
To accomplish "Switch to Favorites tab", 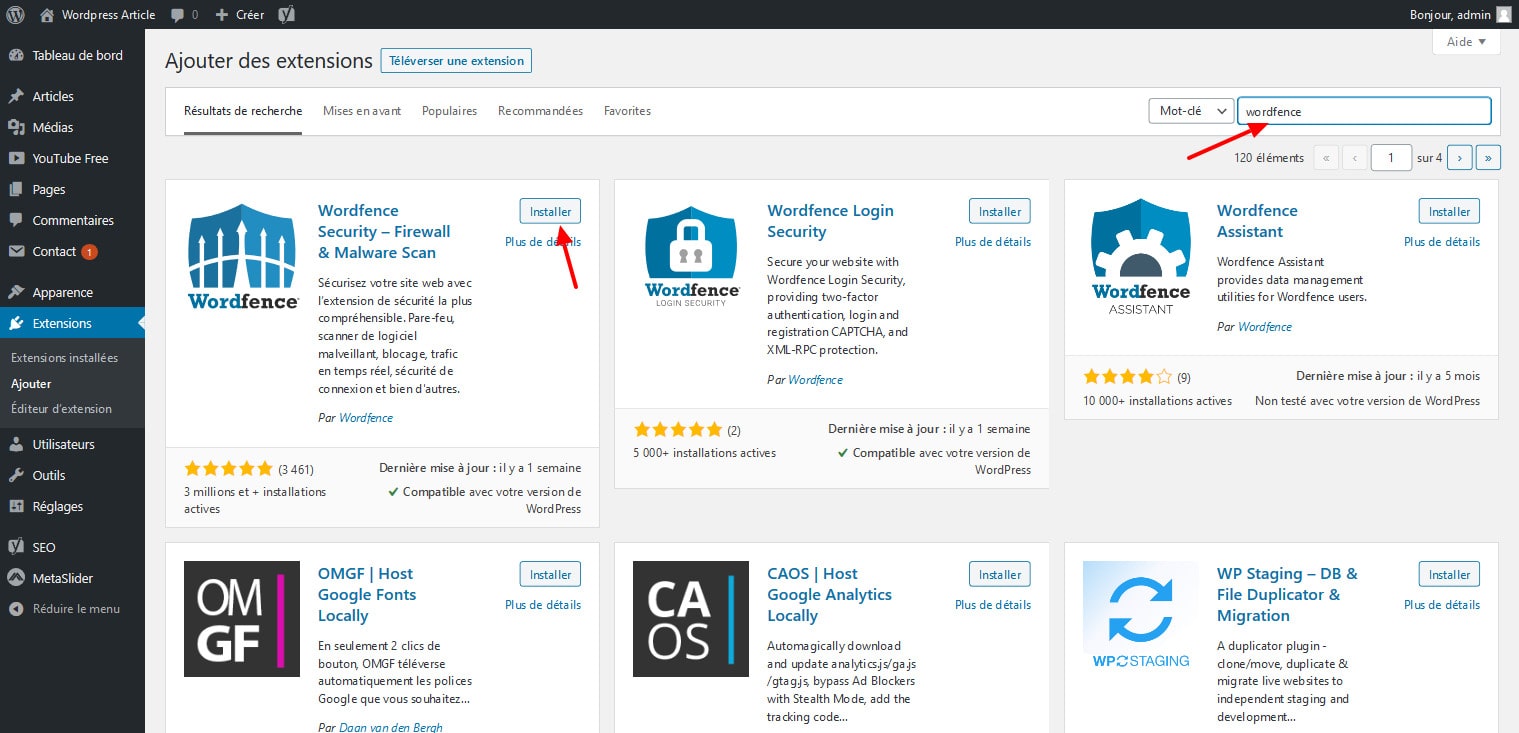I will click(x=627, y=111).
